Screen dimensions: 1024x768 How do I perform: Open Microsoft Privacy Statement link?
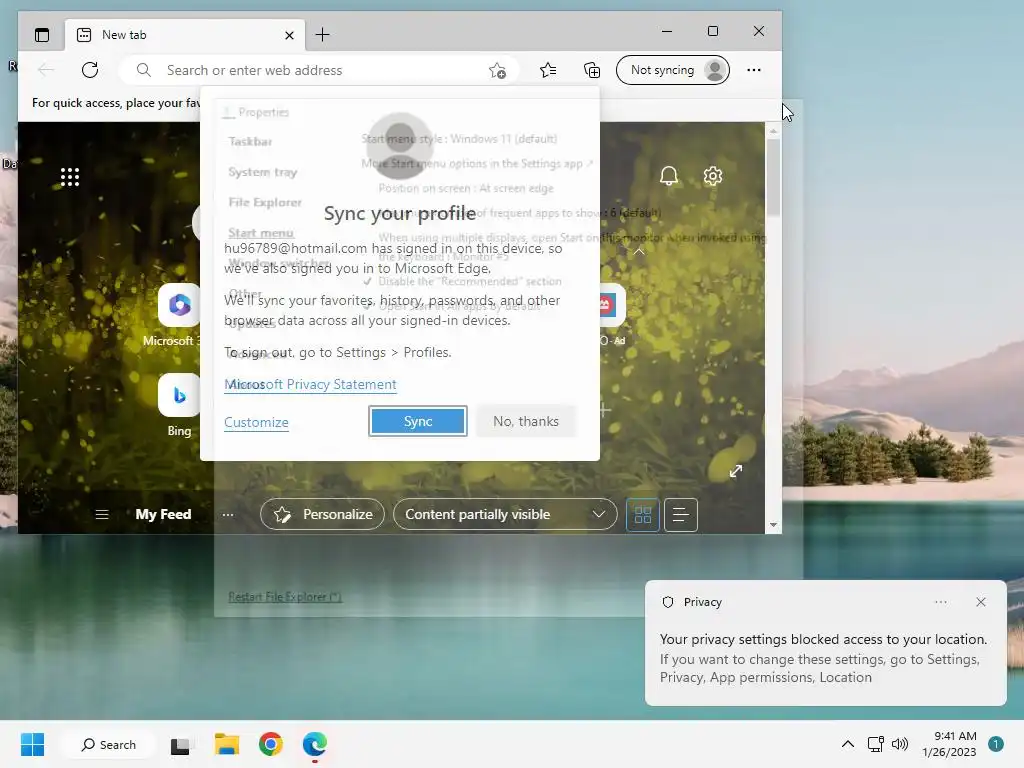(x=310, y=384)
